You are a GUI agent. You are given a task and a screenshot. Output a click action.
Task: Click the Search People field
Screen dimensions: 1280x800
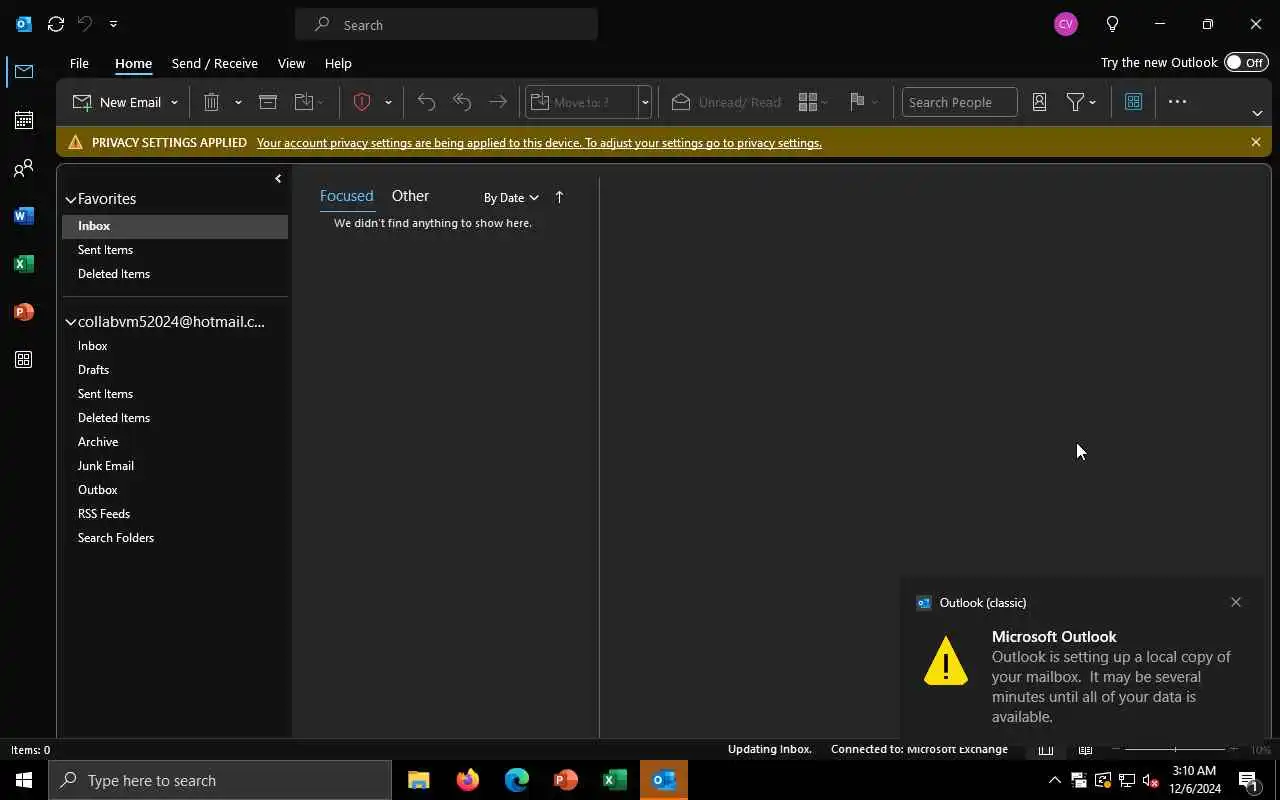coord(959,102)
